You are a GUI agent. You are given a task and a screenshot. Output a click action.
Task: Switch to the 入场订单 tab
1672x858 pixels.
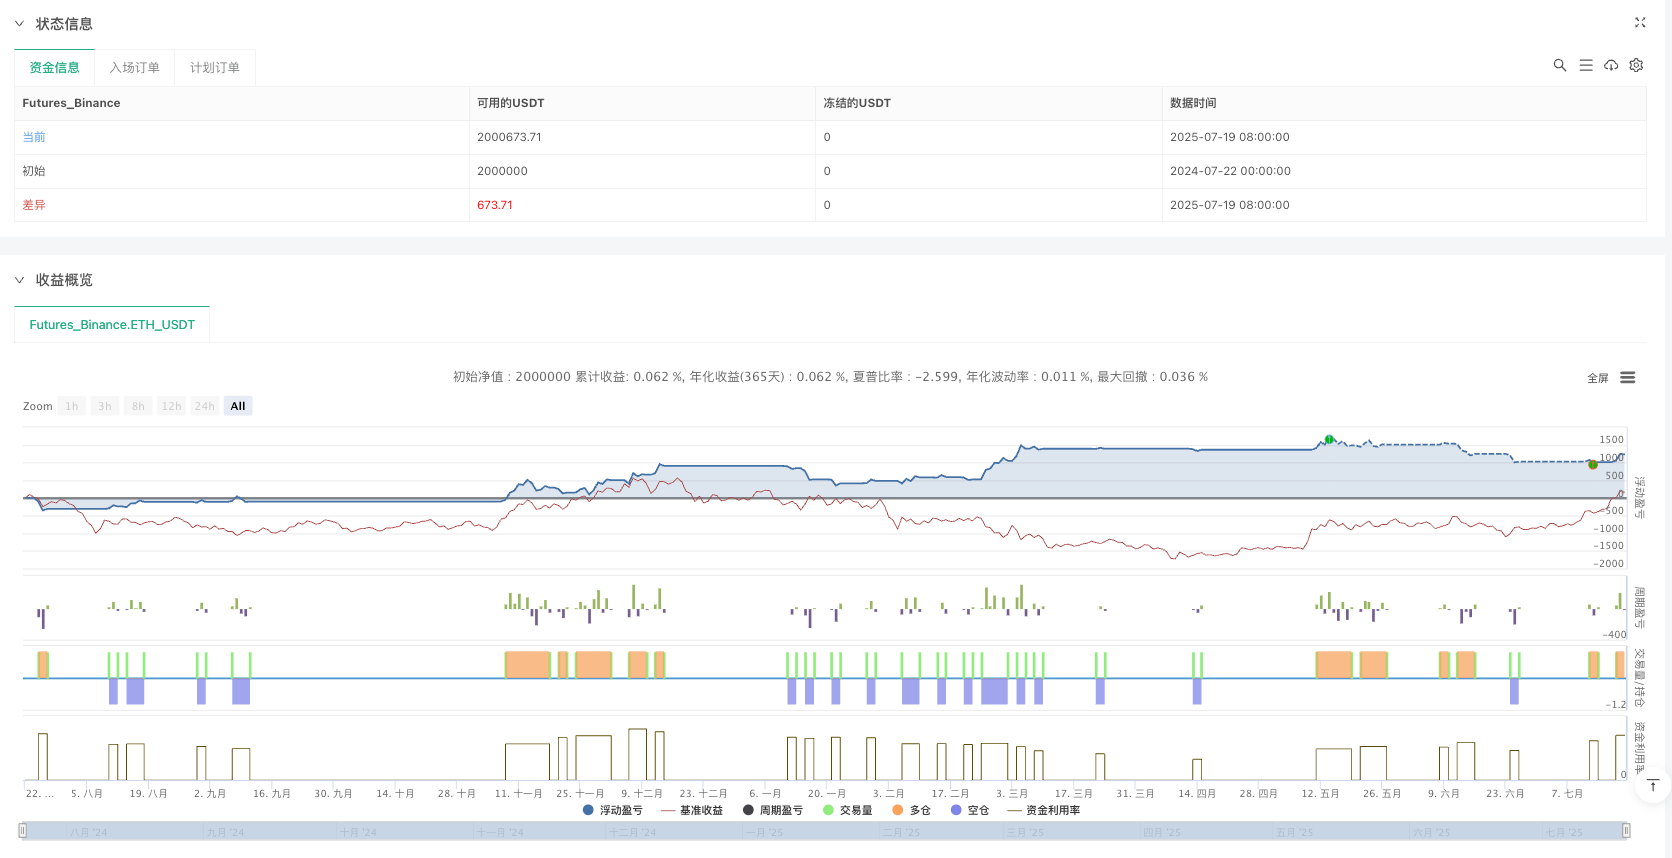tap(134, 68)
